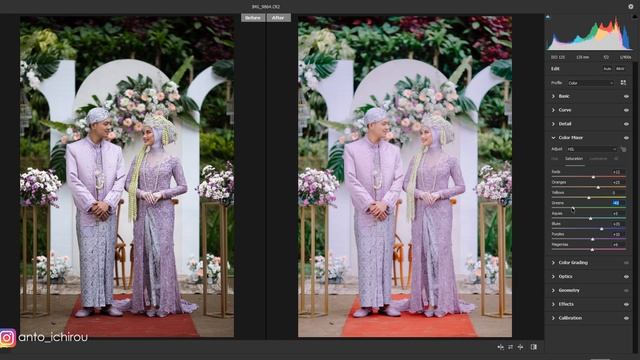This screenshot has height=360, width=640.
Task: Click the color histogram graph
Action: [590, 33]
